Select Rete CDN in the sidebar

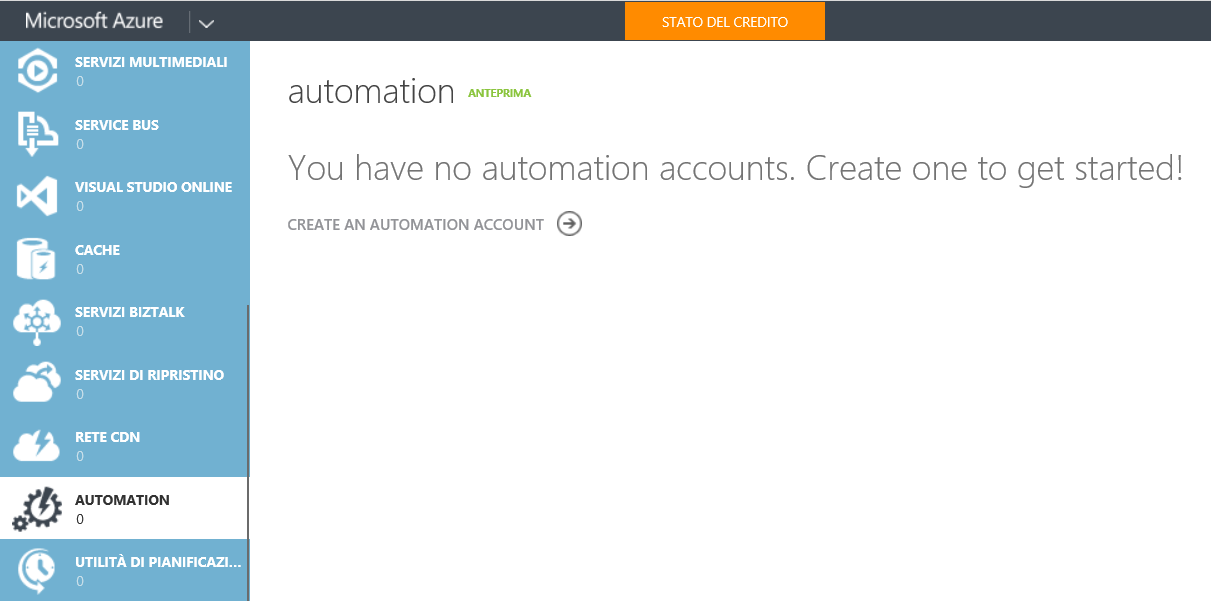click(124, 446)
